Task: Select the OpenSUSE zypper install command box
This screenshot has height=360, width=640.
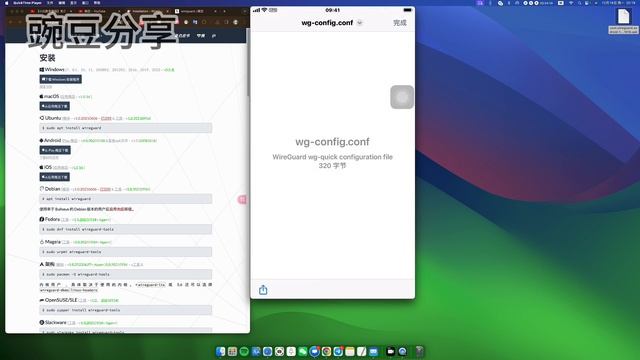Action: tap(126, 310)
